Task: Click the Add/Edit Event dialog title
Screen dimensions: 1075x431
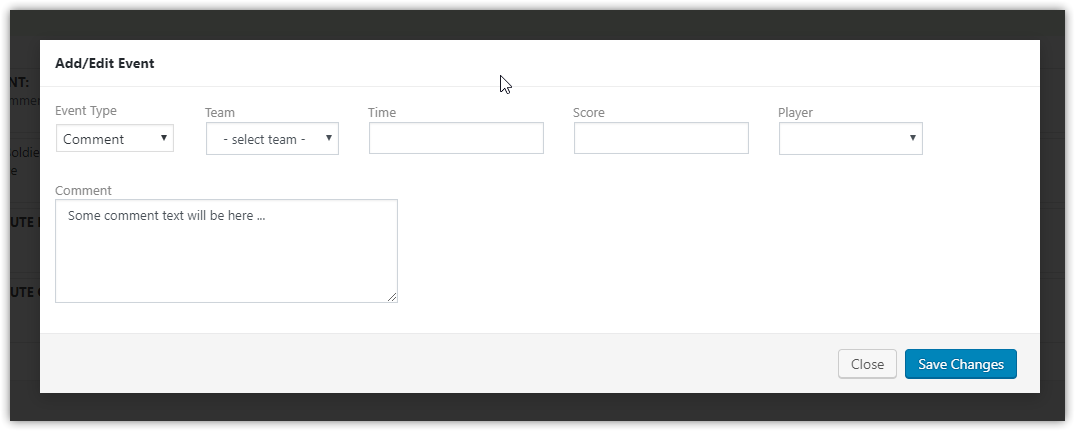Action: coord(105,63)
